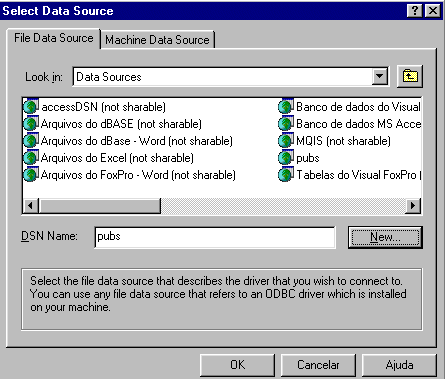Click the icon beside Banco de dados MS Acce
The width and height of the screenshot is (445, 379).
tap(286, 124)
